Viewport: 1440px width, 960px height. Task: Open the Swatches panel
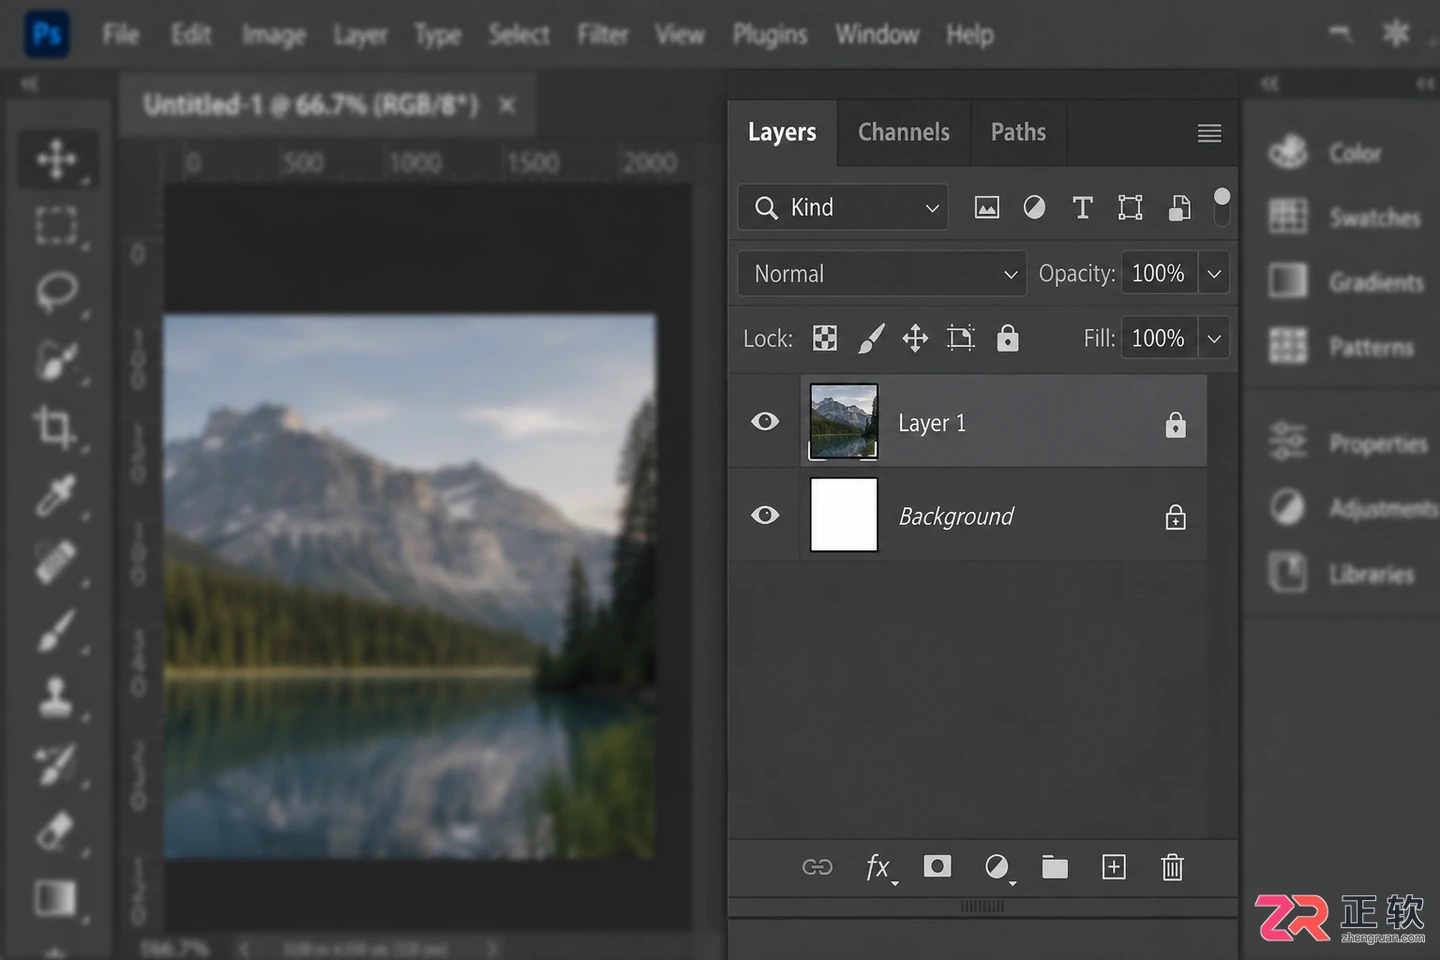(1346, 217)
